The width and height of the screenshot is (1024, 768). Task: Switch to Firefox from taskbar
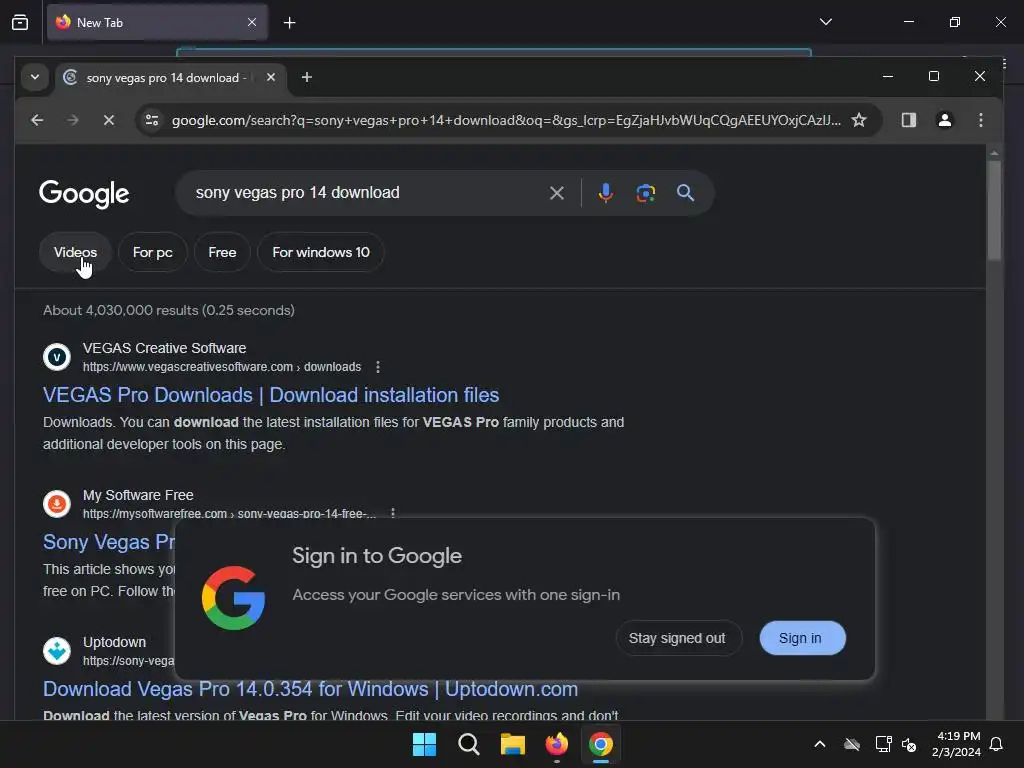pos(556,744)
